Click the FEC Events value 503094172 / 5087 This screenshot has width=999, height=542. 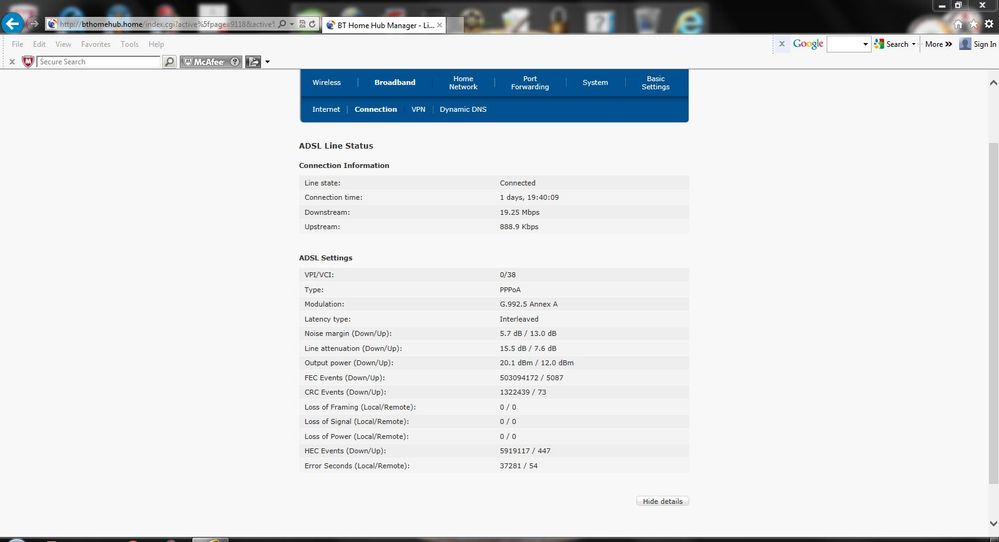pos(531,378)
